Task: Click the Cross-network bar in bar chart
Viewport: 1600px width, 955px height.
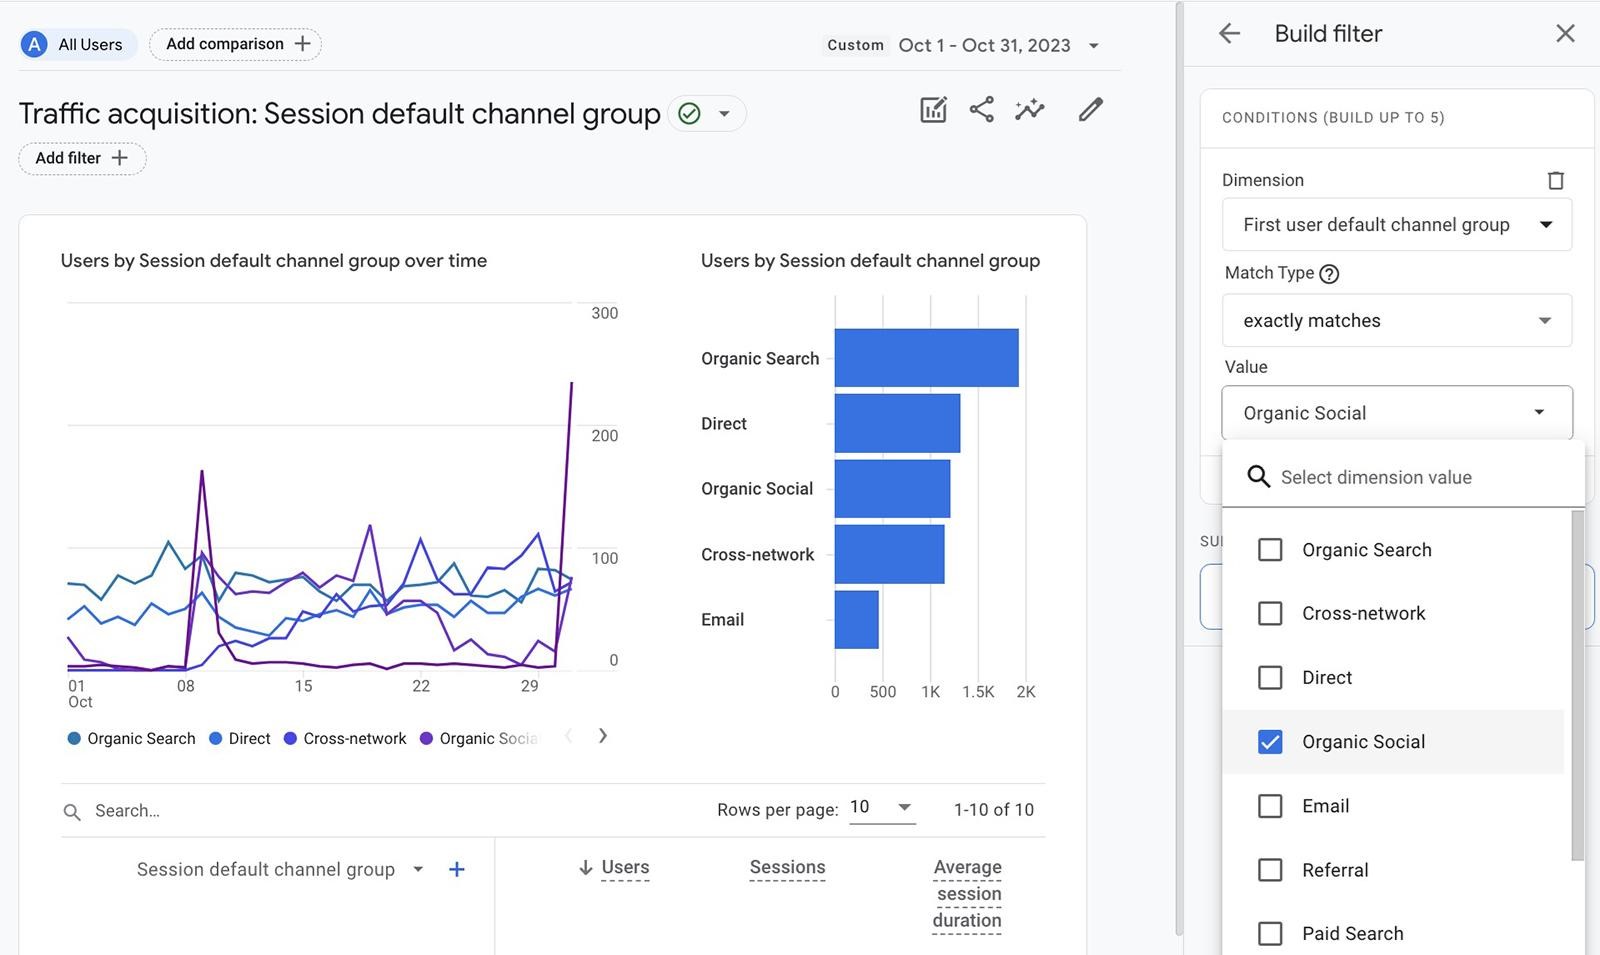Action: [889, 554]
